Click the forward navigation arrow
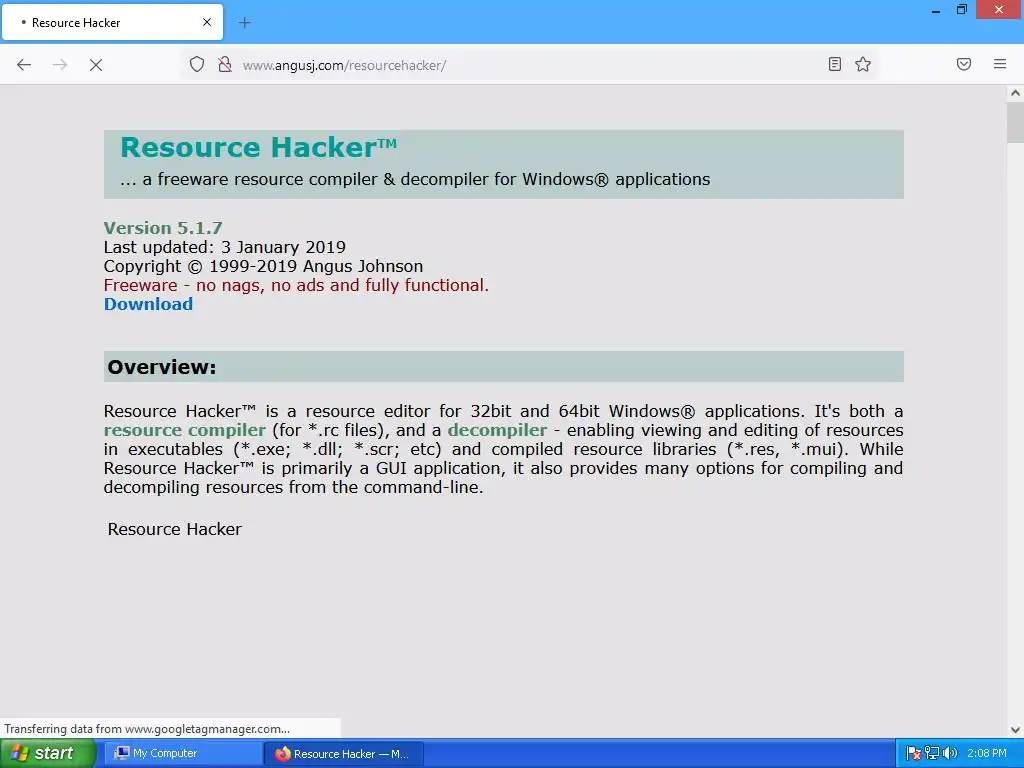1024x768 pixels. (60, 65)
